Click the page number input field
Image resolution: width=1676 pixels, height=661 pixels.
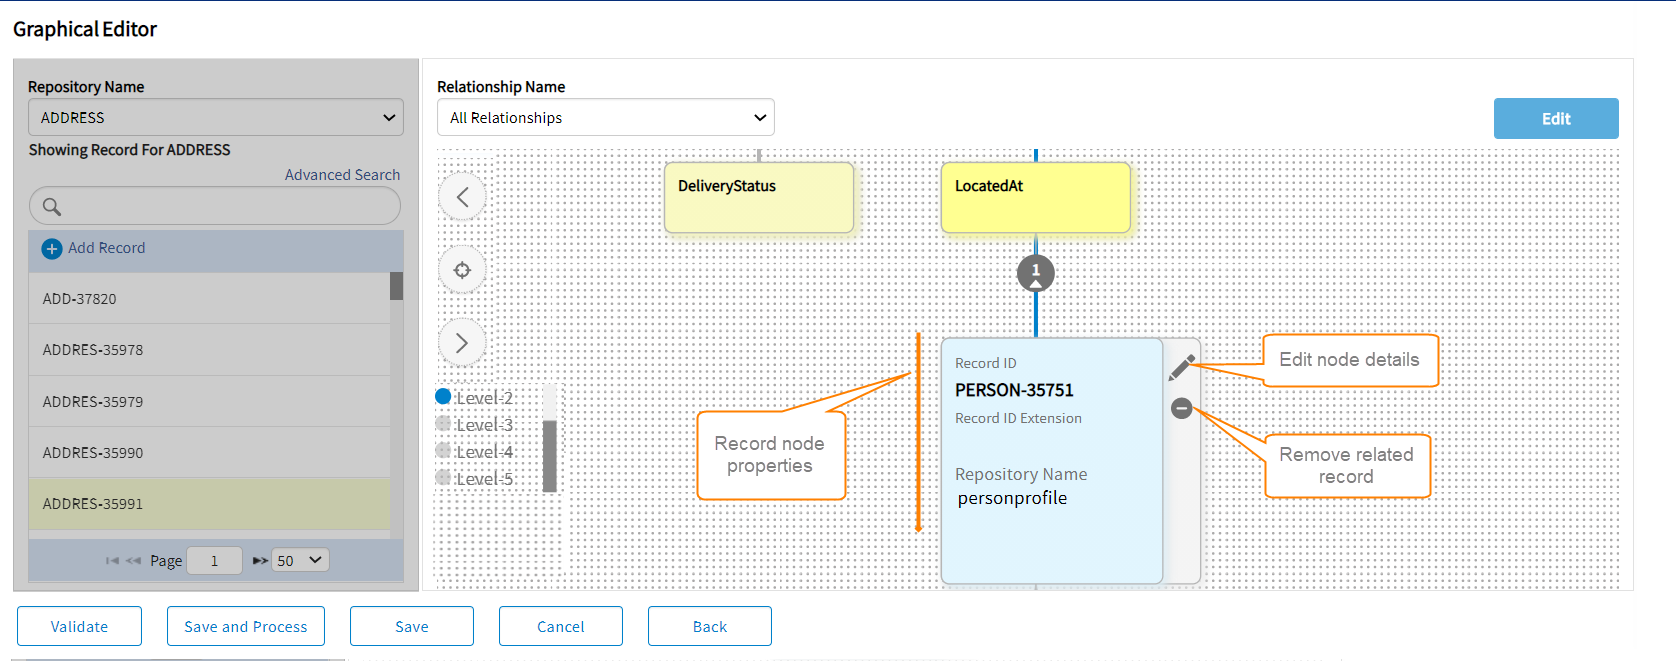(214, 561)
